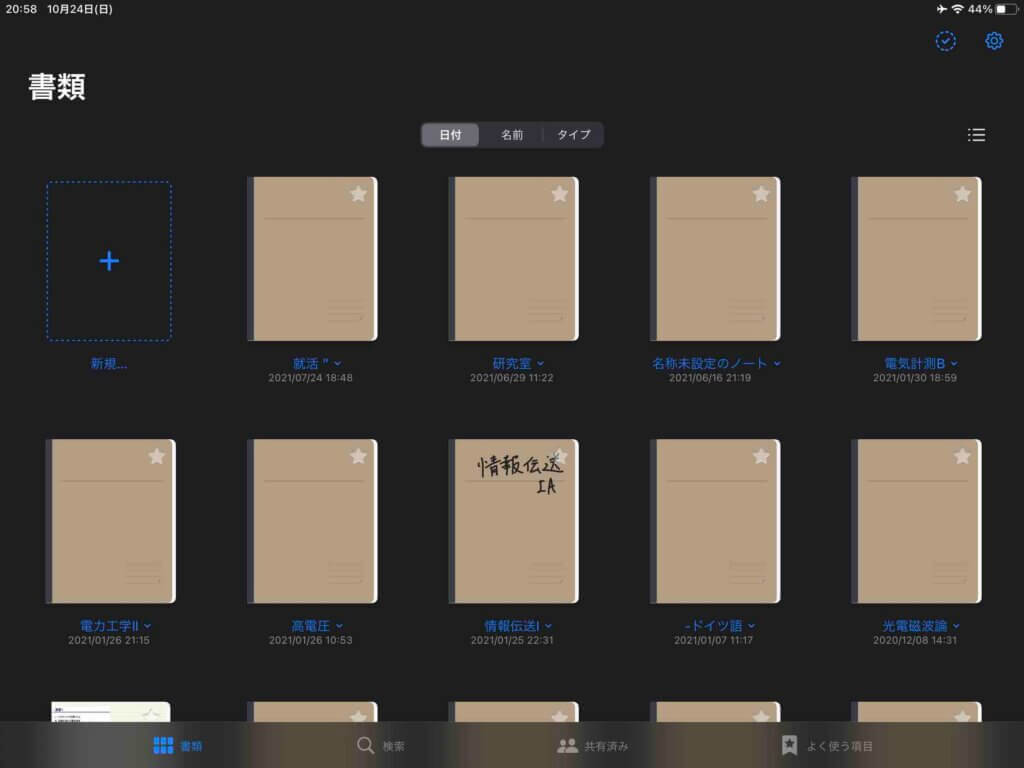The height and width of the screenshot is (768, 1024).
Task: Switch to list view icon
Action: pos(976,135)
